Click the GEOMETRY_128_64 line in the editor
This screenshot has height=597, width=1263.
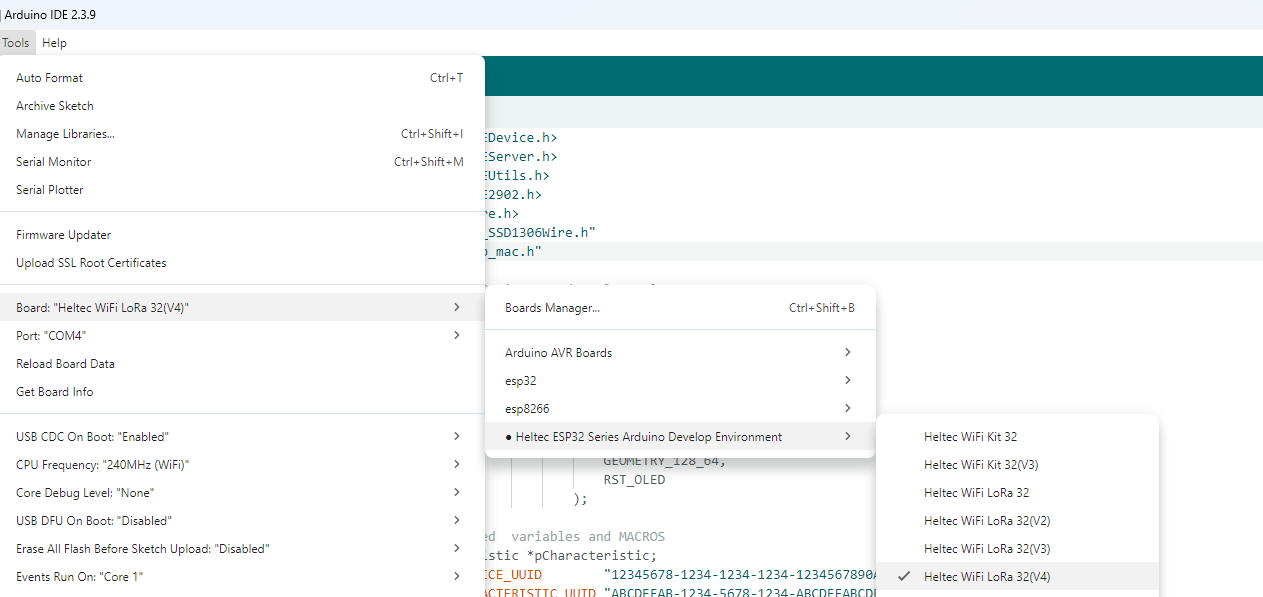click(x=664, y=461)
